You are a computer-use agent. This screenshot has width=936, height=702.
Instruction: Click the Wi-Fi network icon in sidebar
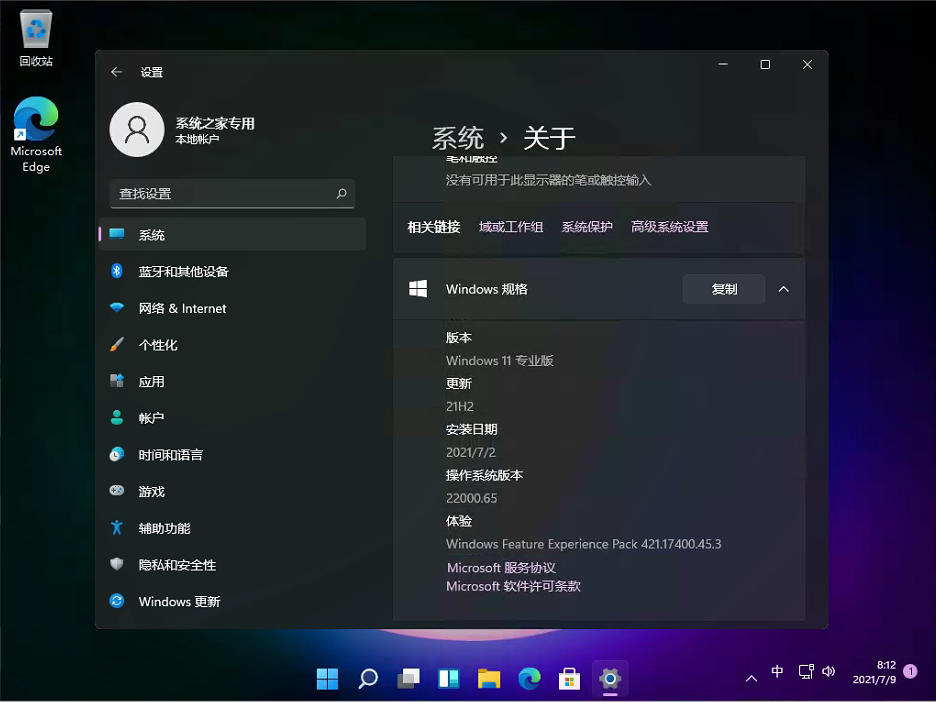click(x=117, y=307)
